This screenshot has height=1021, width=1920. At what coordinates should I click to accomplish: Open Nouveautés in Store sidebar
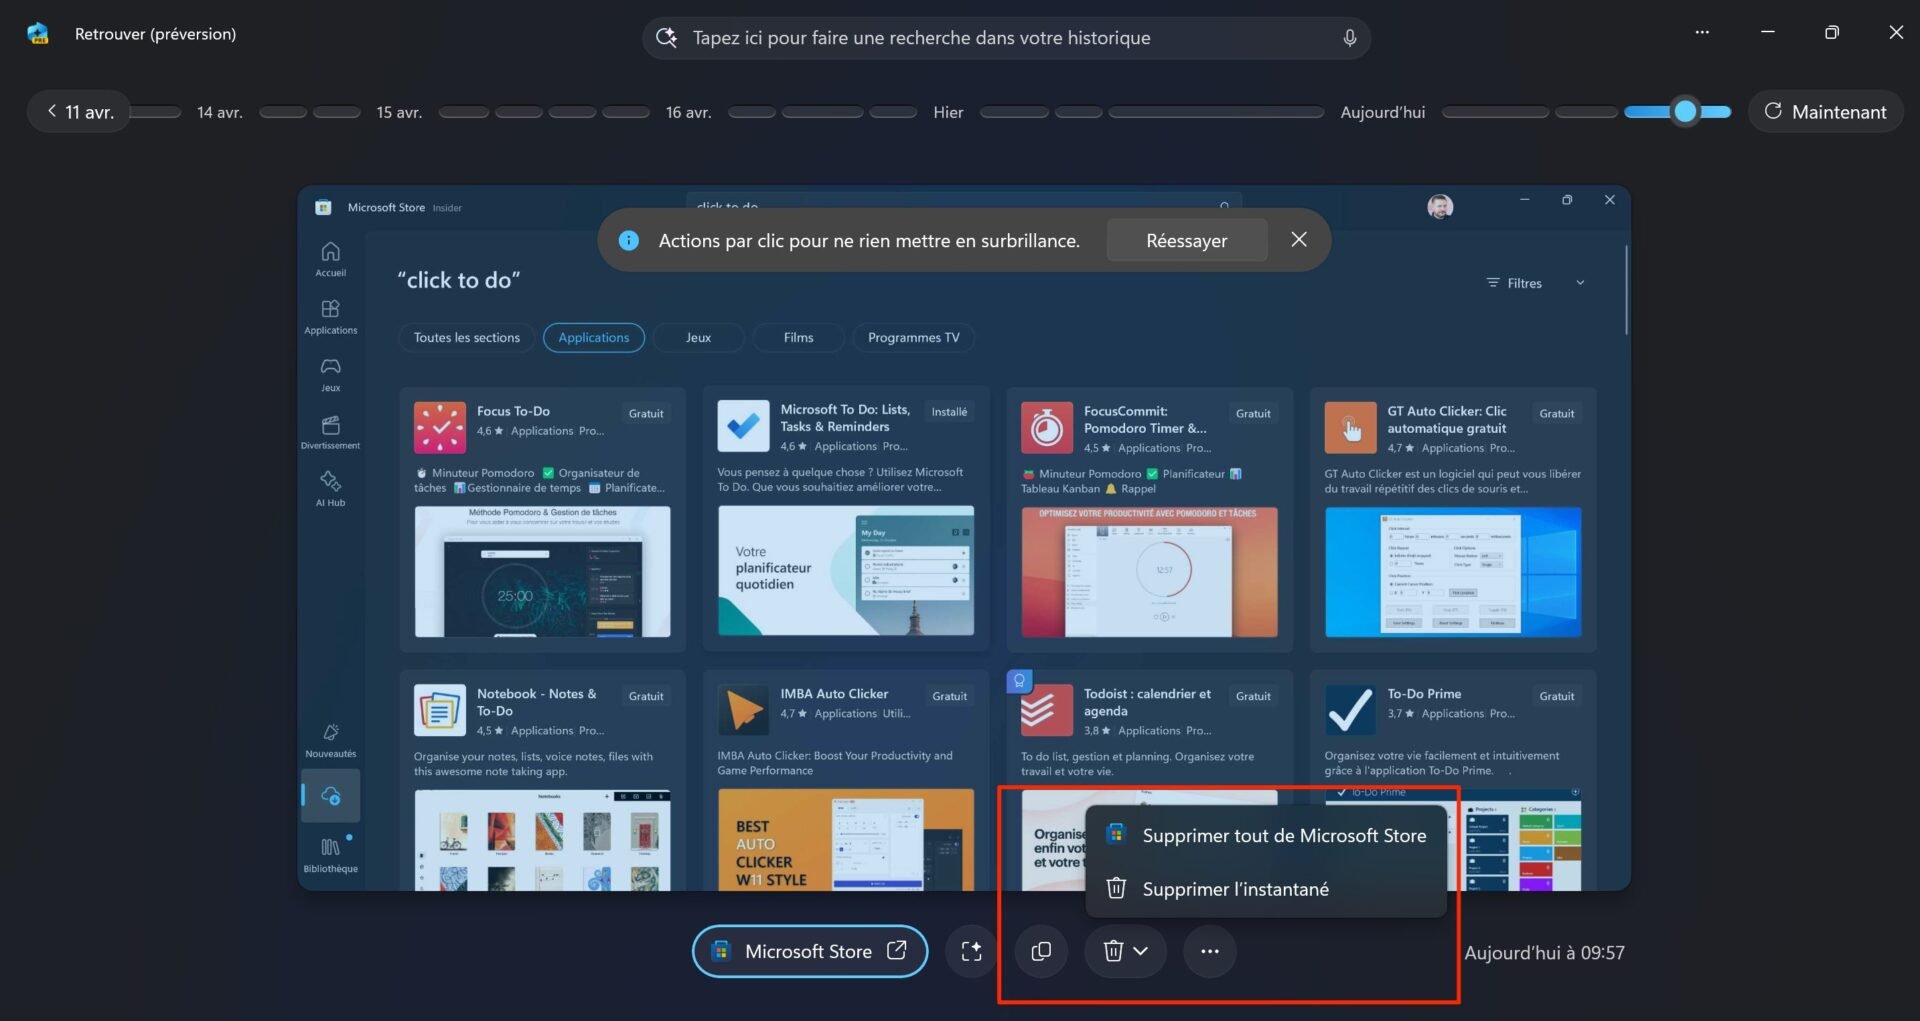click(330, 740)
